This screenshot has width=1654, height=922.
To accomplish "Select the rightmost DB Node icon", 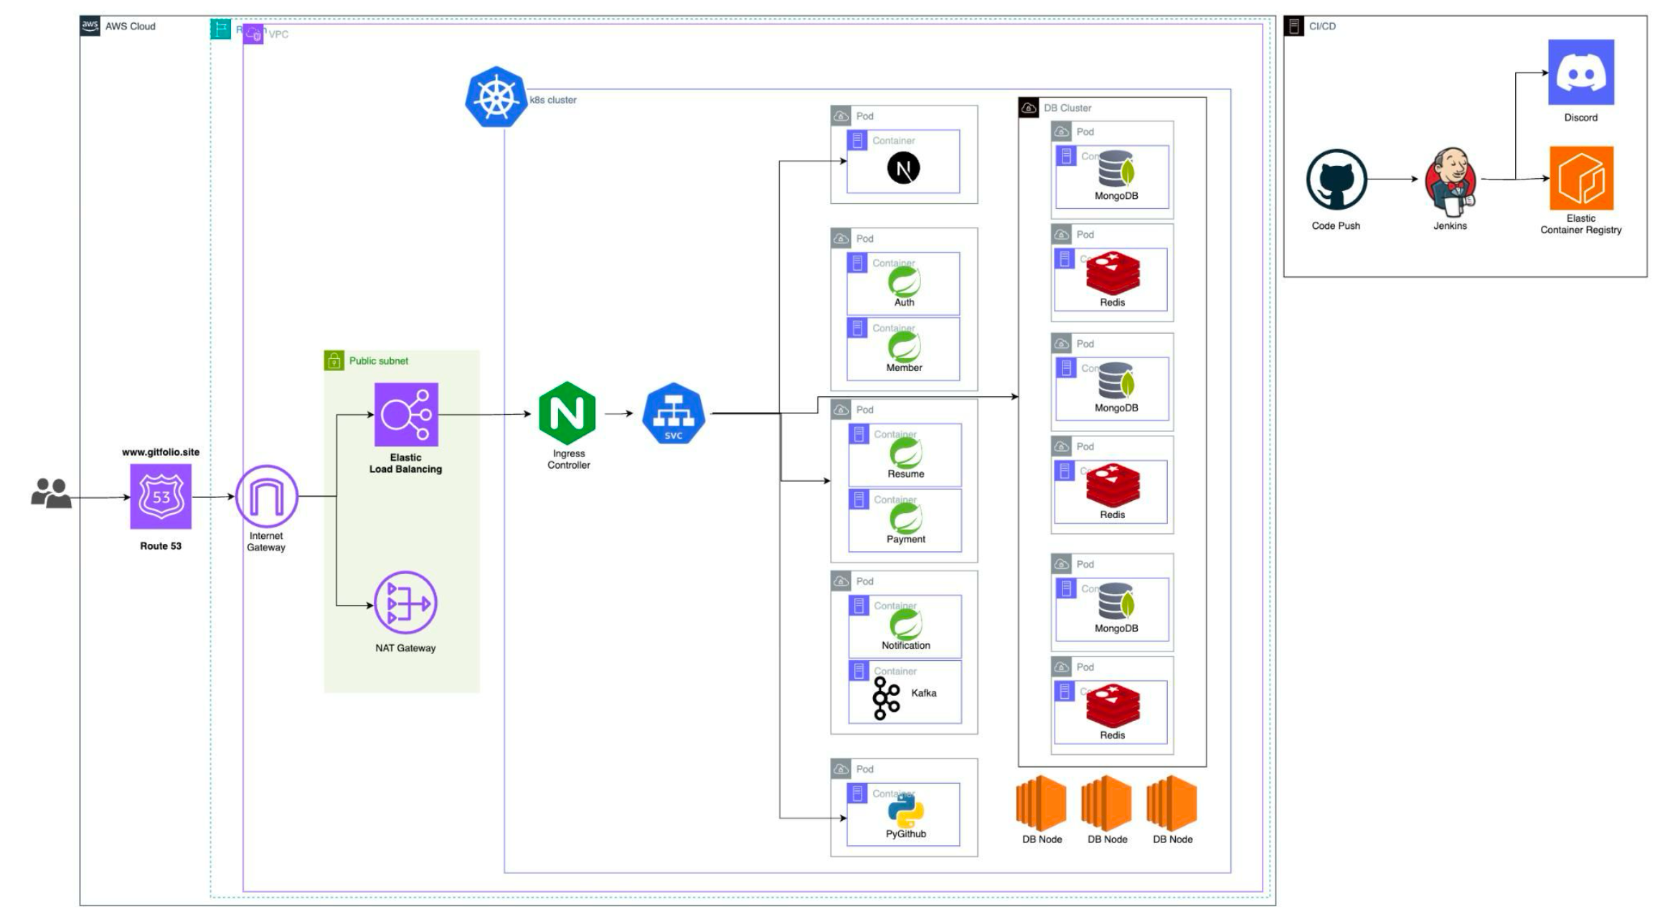I will (1172, 803).
